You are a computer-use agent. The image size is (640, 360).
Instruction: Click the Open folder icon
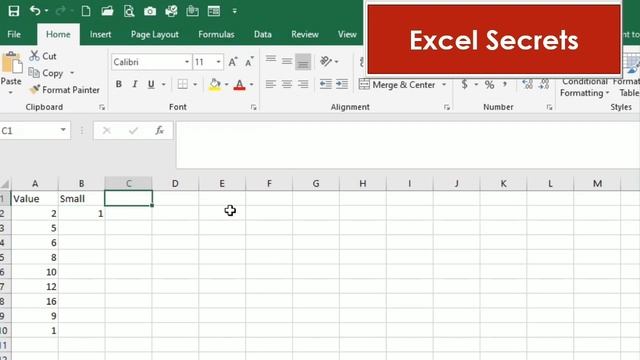pos(107,11)
